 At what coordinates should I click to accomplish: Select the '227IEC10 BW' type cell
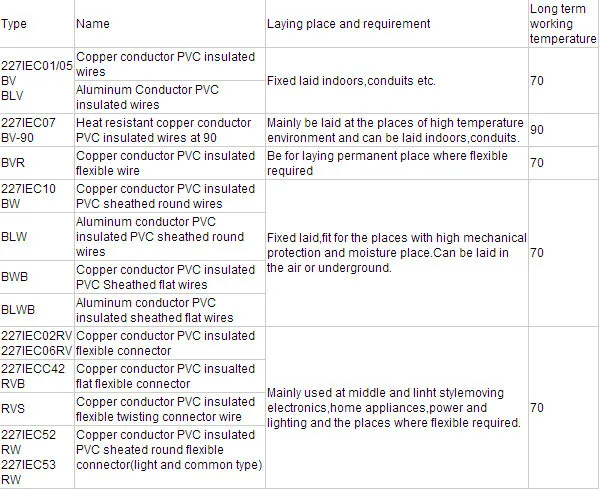37,196
